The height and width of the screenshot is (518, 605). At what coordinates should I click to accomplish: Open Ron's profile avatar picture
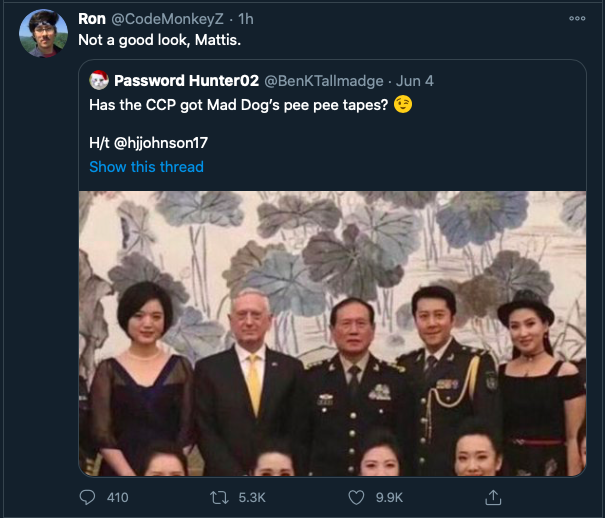[x=43, y=33]
